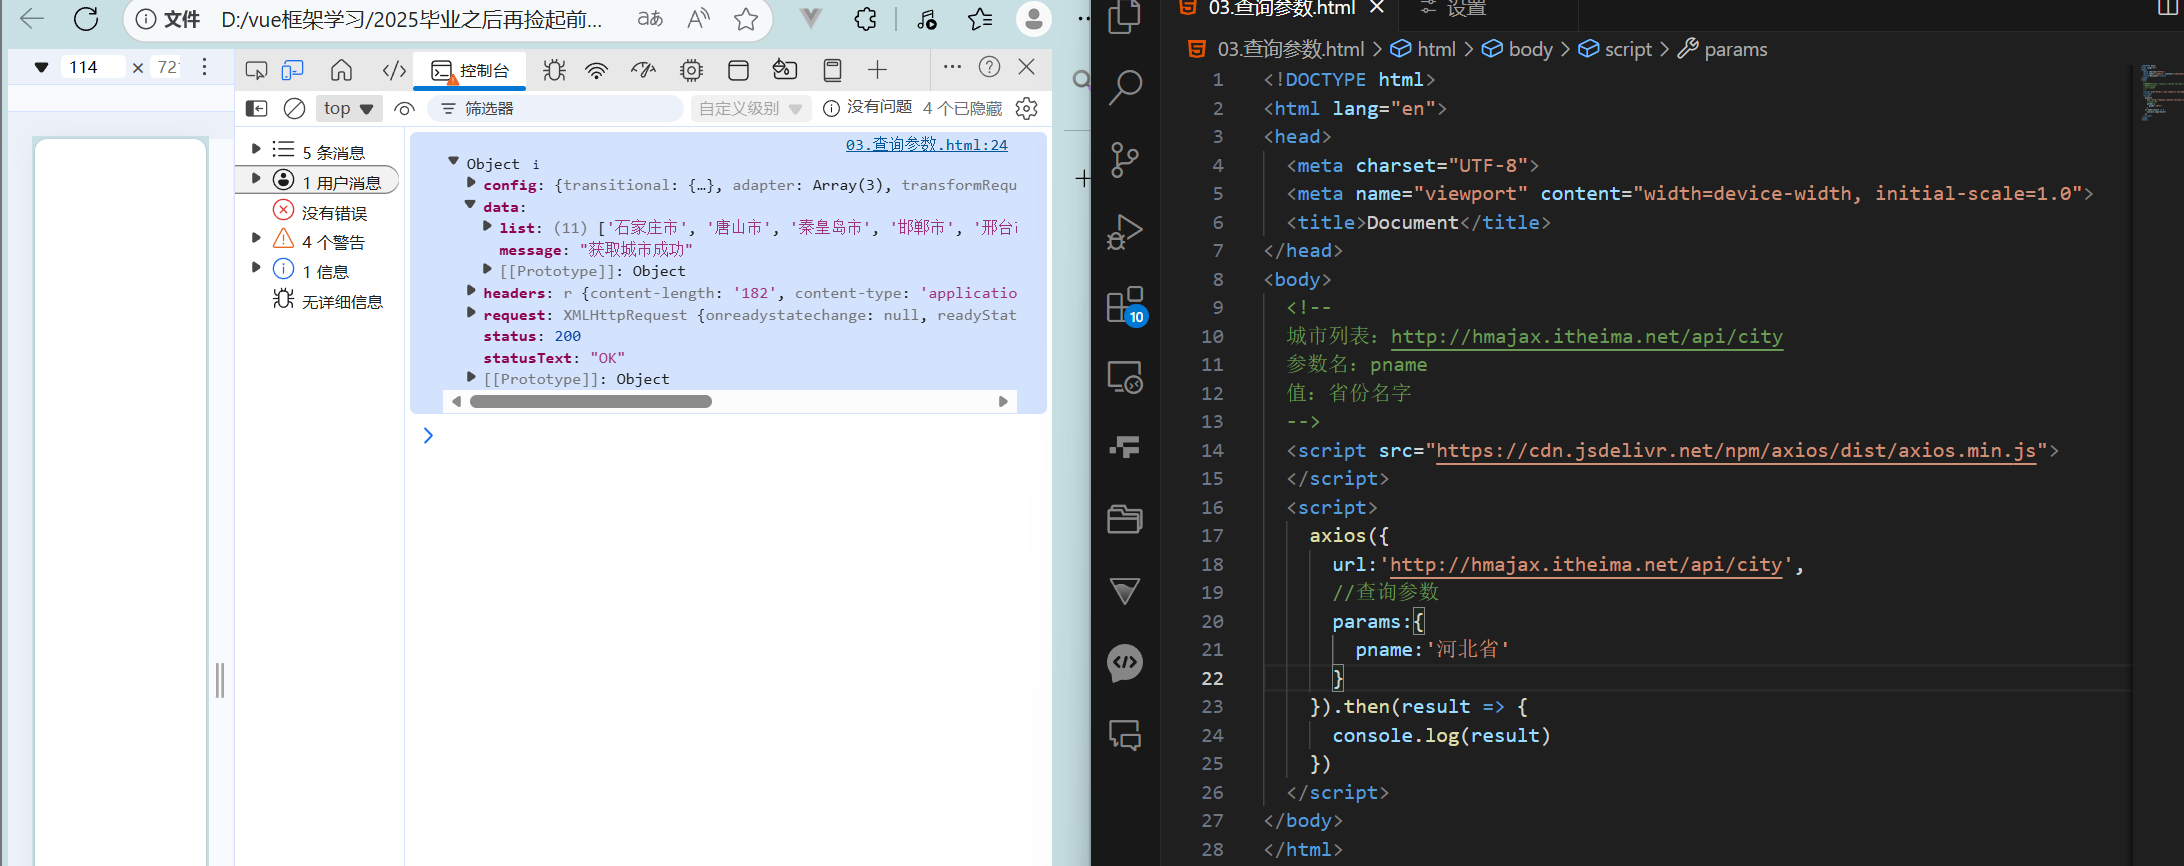Open DevTools welcome home tab
Image resolution: width=2184 pixels, height=866 pixels.
[x=342, y=70]
